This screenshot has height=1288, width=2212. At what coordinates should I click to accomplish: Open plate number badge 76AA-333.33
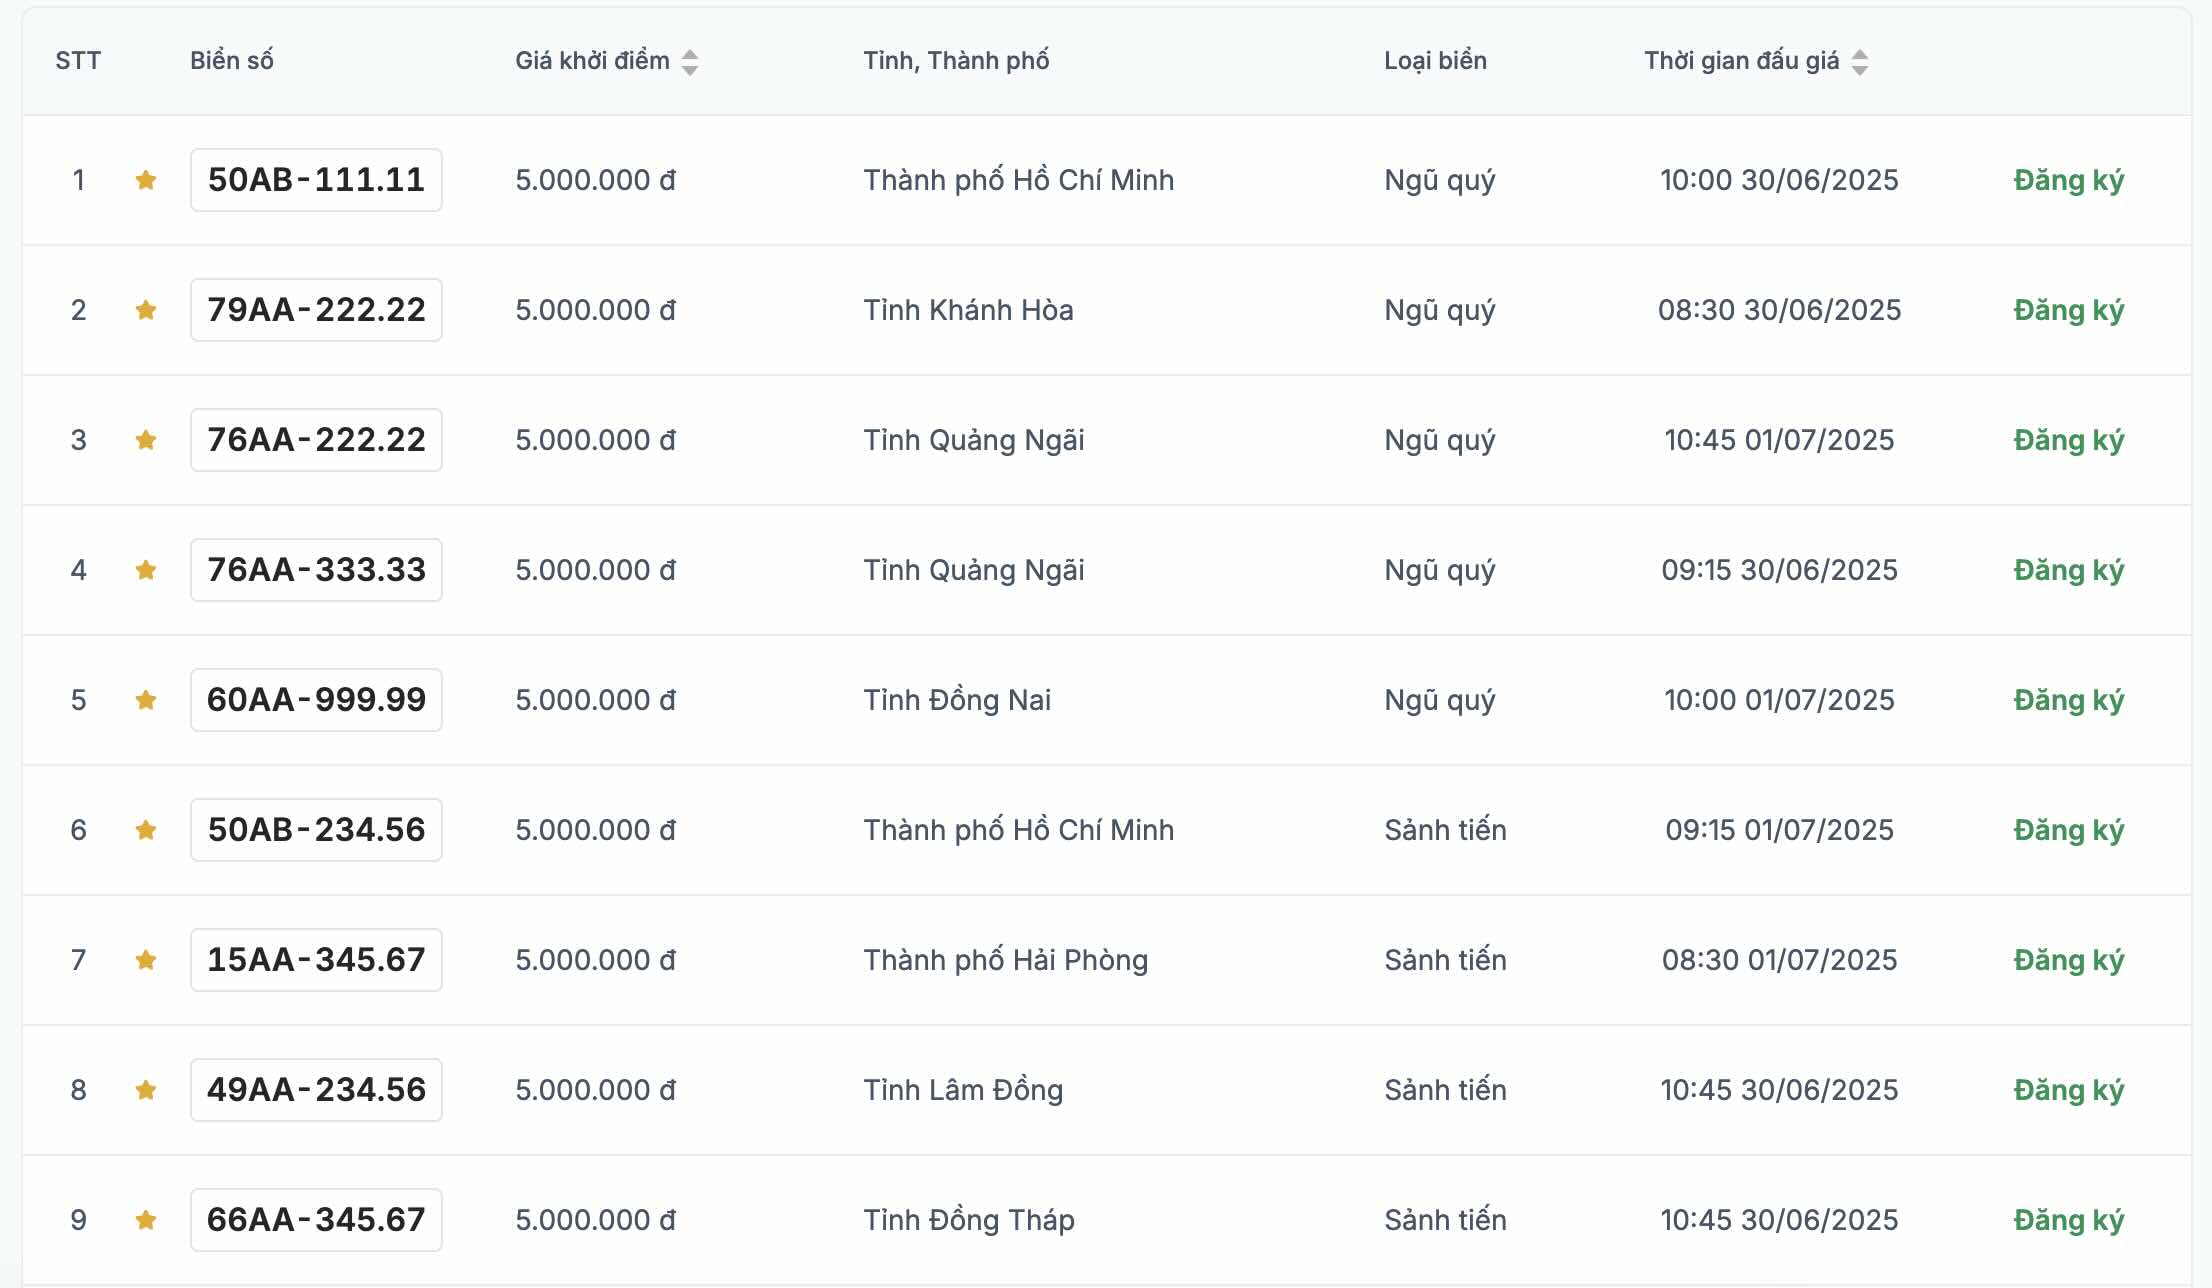(x=316, y=570)
